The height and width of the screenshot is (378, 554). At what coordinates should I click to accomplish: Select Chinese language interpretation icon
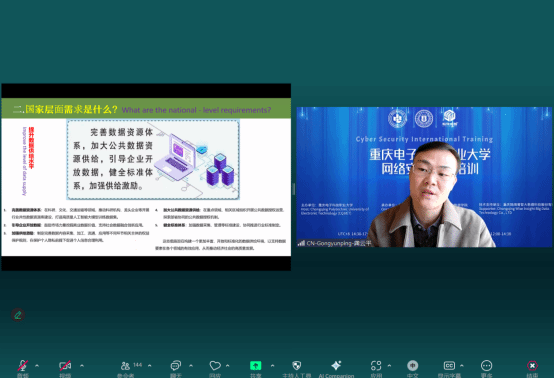tap(413, 368)
